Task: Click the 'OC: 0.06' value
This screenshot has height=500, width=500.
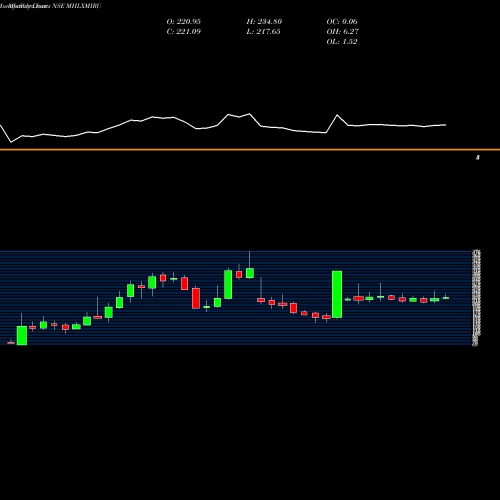Action: 342,22
